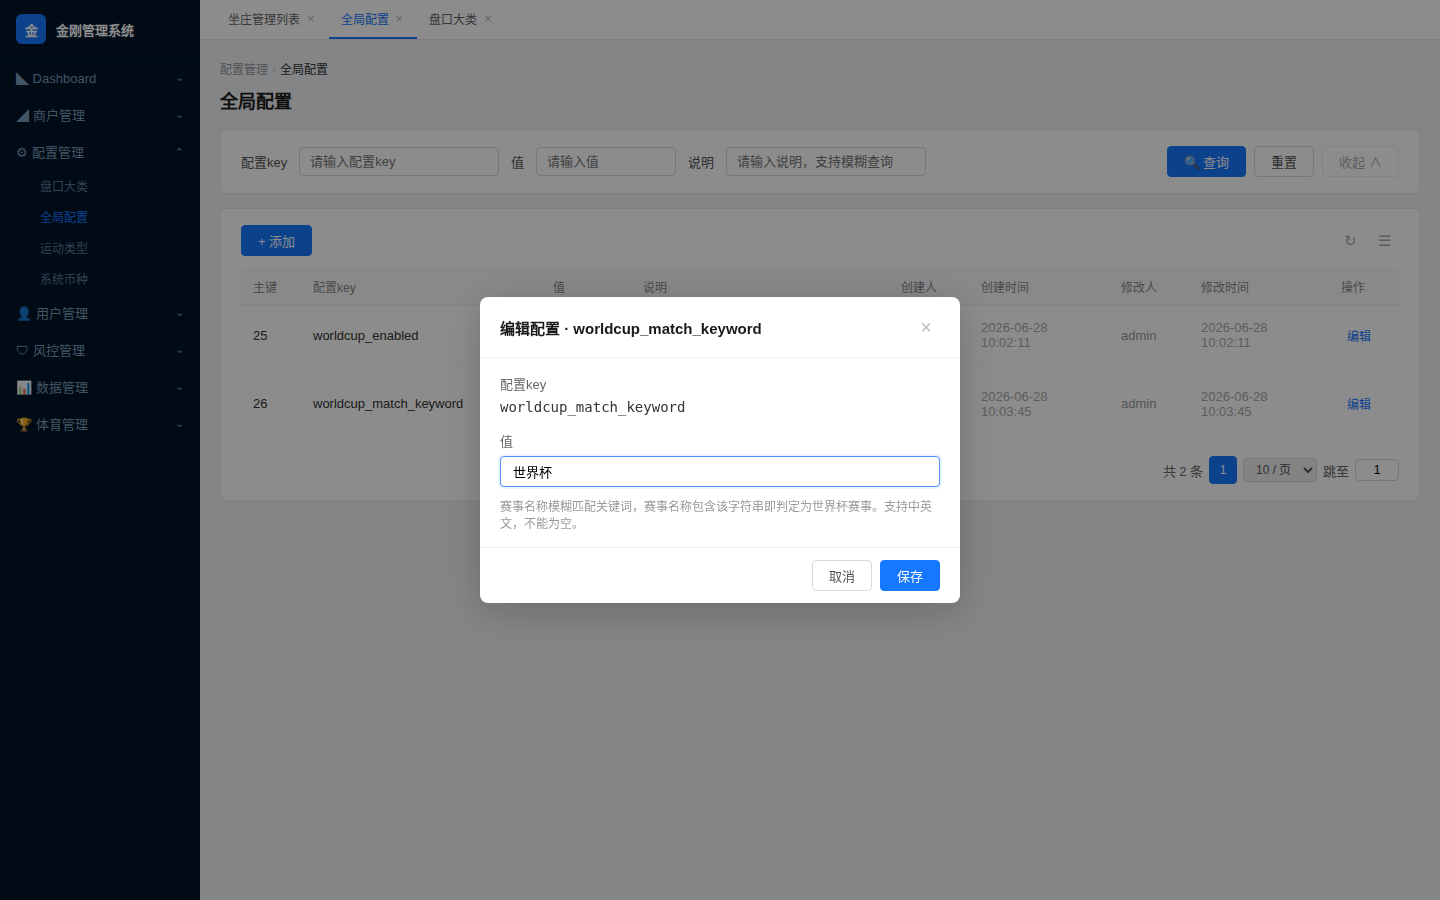Open 盘口大类 in sidebar submenu
The width and height of the screenshot is (1440, 900).
(64, 186)
